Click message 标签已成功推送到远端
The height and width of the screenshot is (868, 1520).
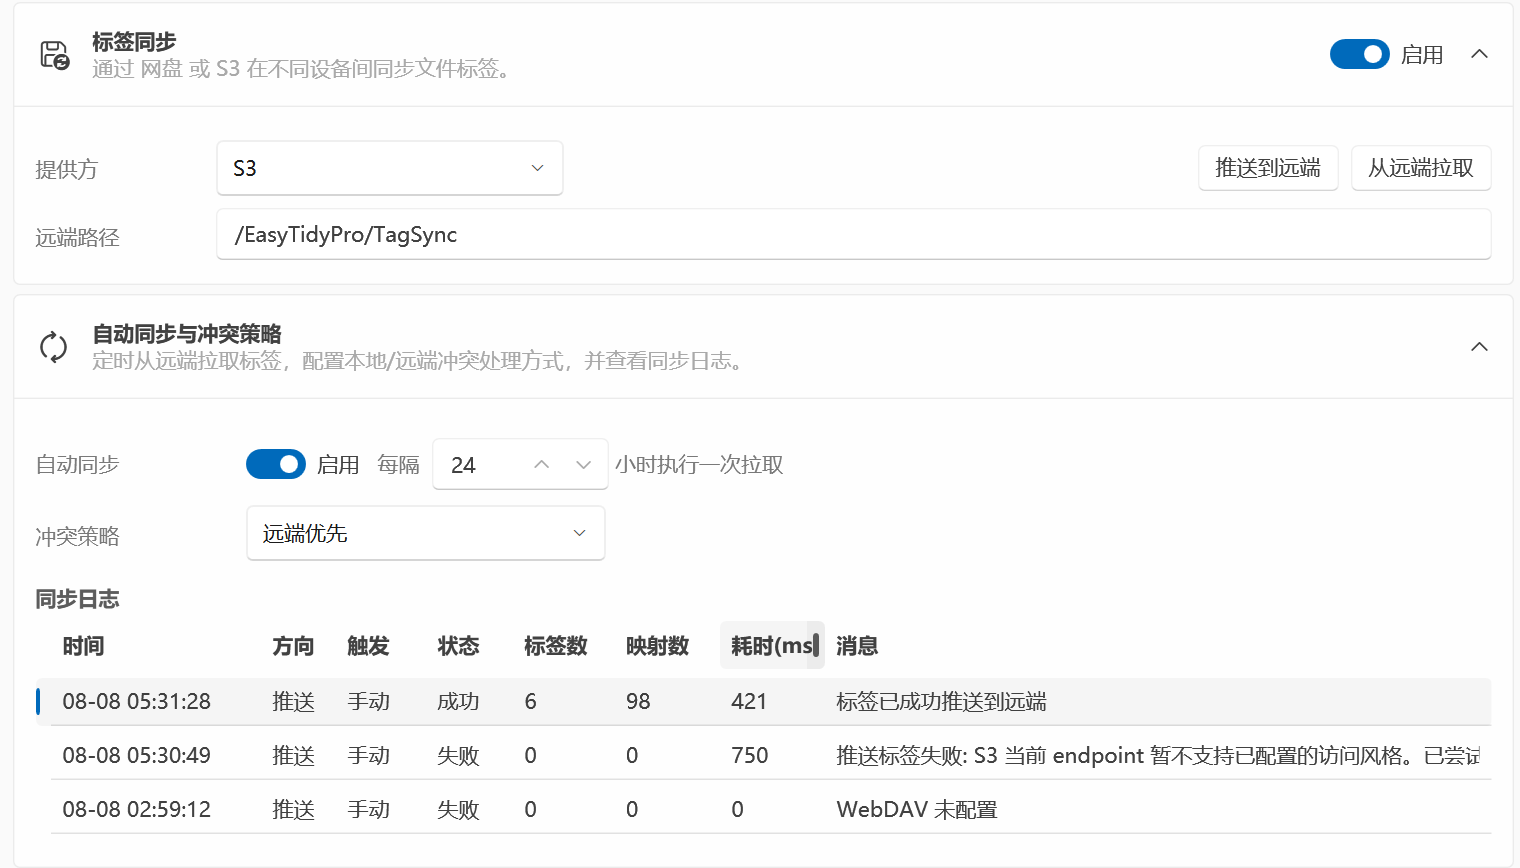[941, 701]
